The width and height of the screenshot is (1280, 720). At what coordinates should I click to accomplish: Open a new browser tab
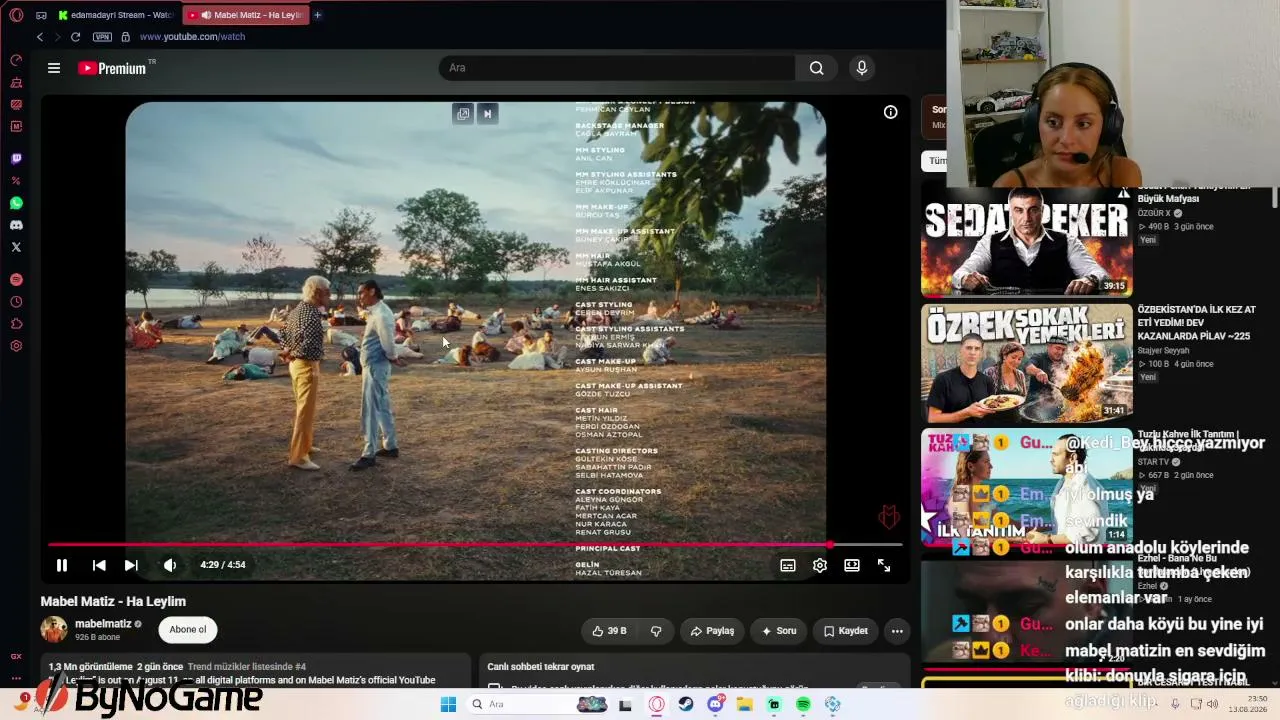(x=318, y=15)
